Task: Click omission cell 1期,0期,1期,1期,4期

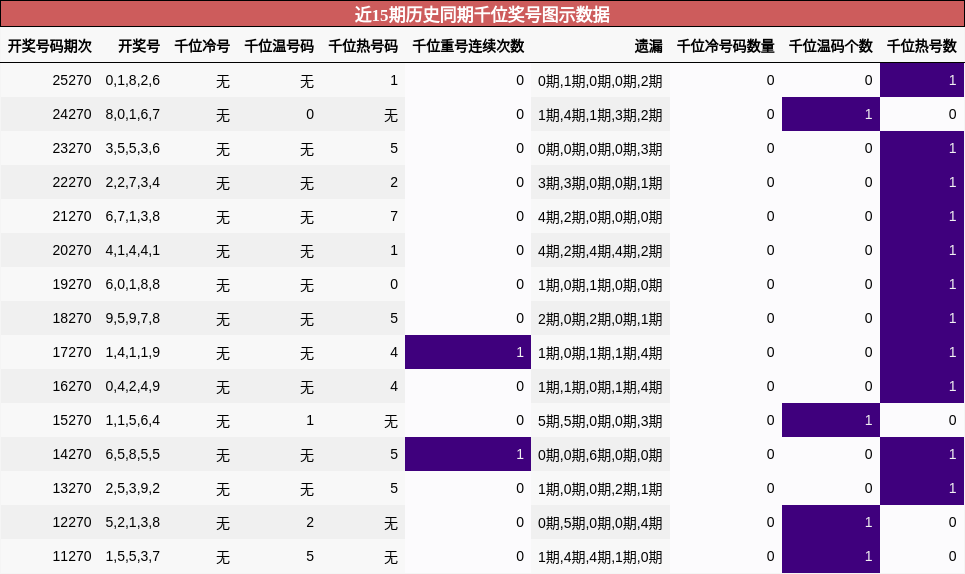Action: [x=600, y=353]
